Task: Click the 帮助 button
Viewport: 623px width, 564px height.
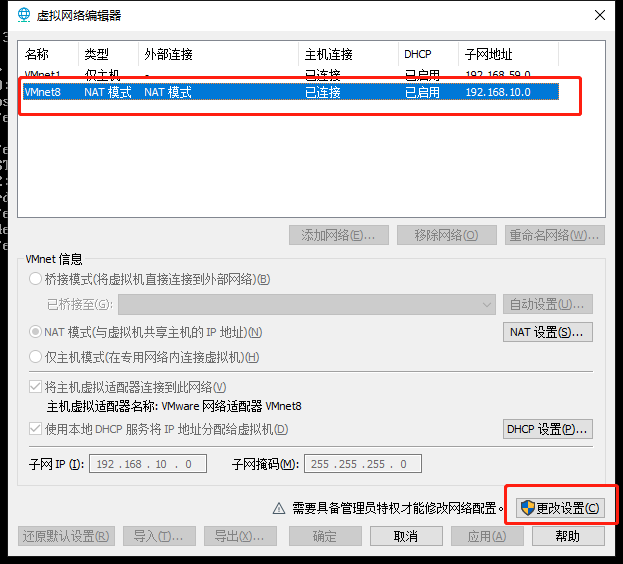Action: click(569, 536)
